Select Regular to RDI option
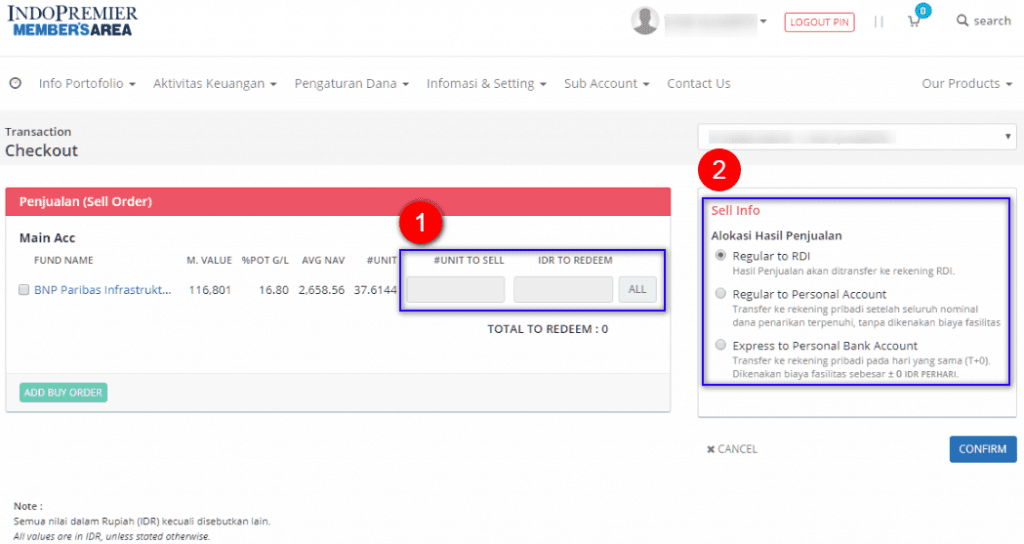 [x=720, y=255]
